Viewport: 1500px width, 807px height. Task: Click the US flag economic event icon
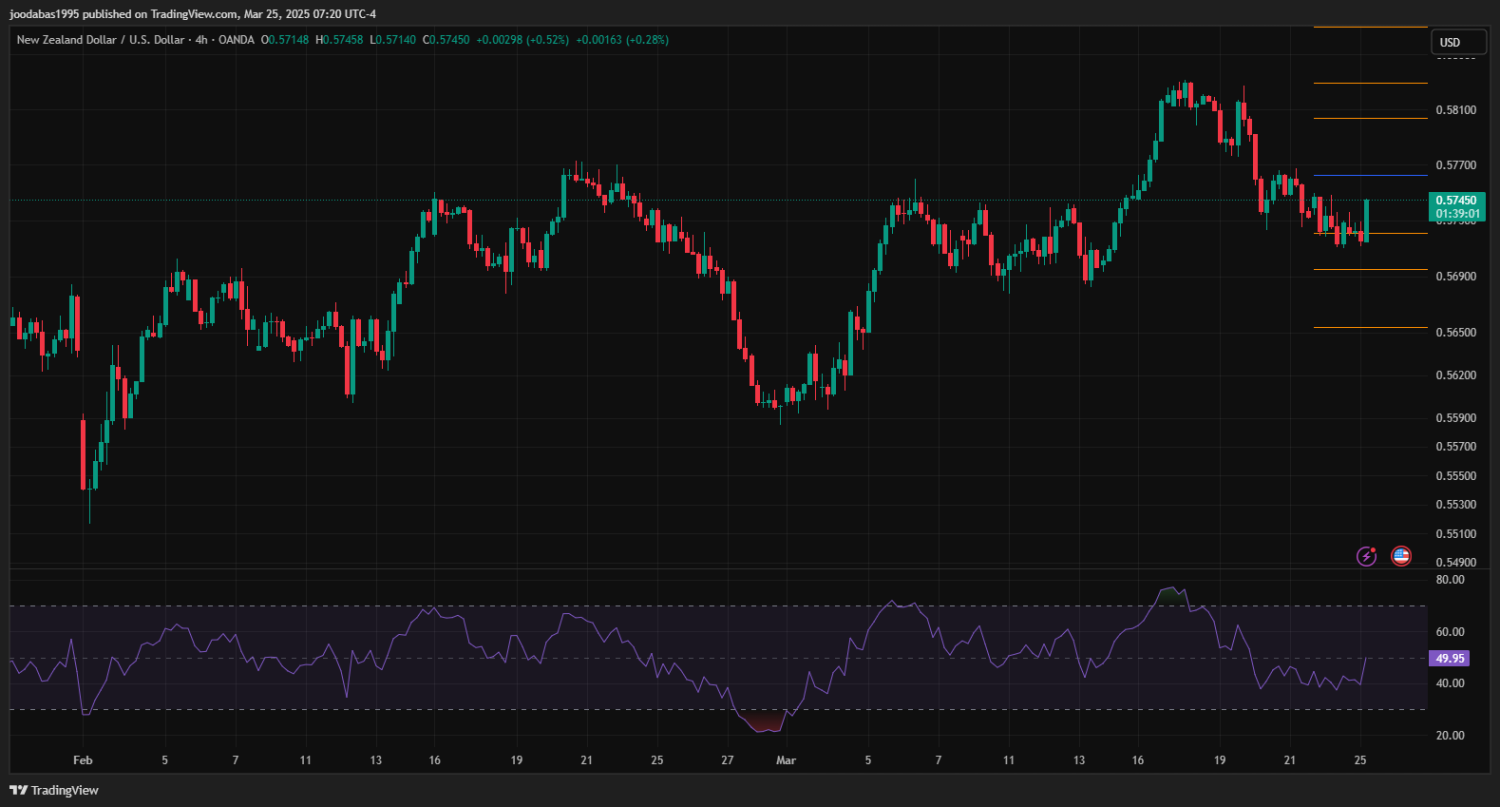pyautogui.click(x=1401, y=556)
